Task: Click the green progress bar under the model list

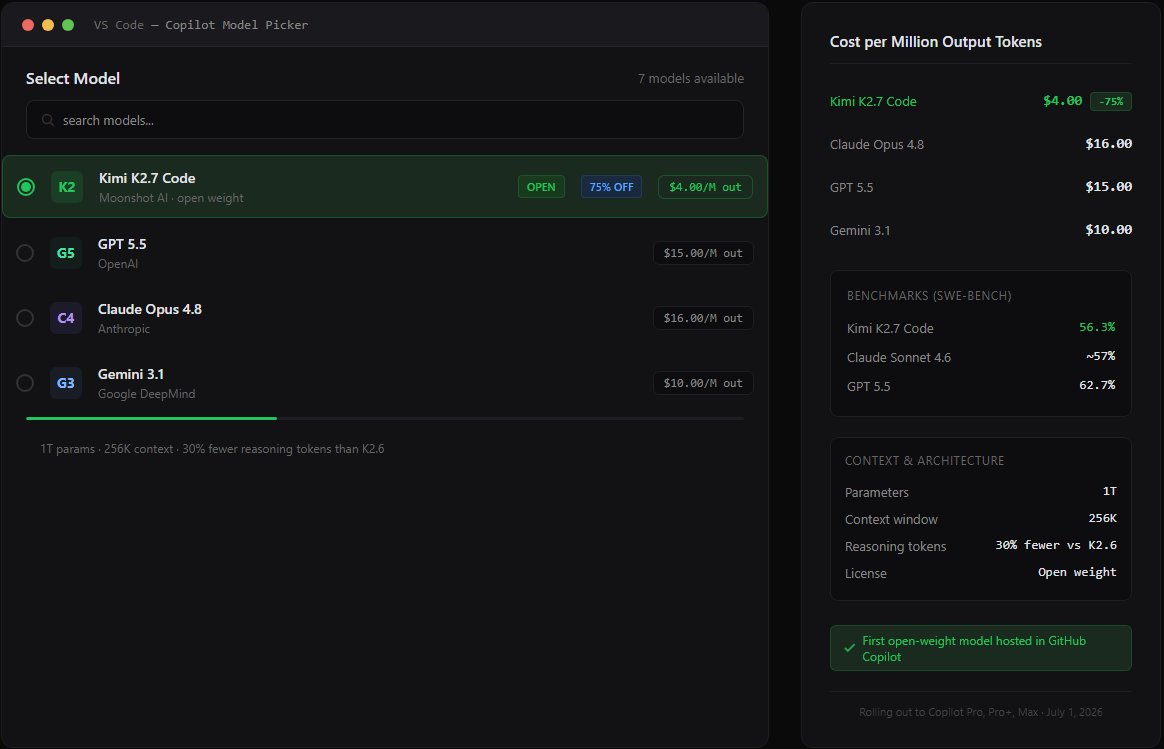Action: [x=151, y=419]
